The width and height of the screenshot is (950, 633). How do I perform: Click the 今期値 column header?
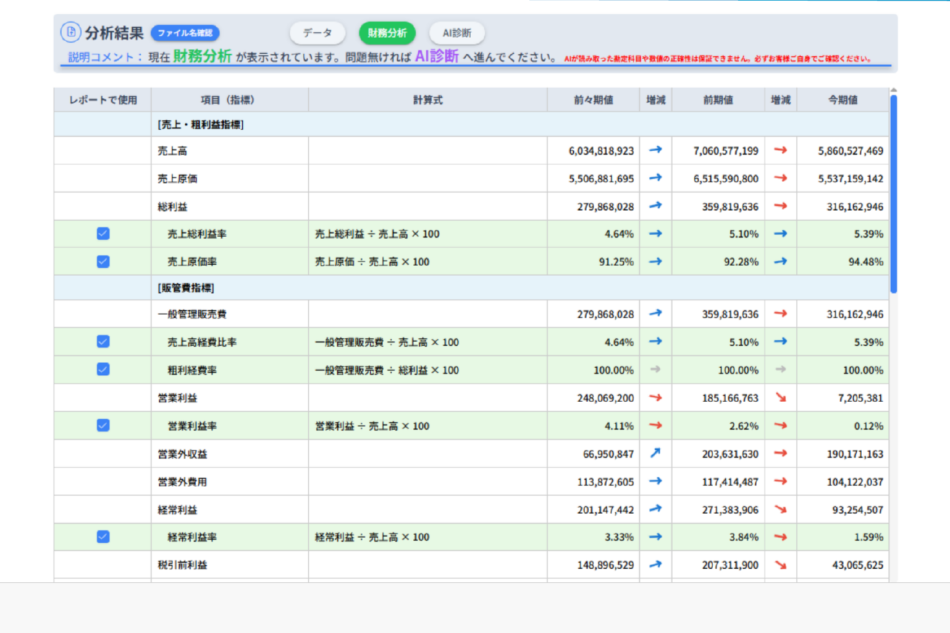(x=843, y=100)
